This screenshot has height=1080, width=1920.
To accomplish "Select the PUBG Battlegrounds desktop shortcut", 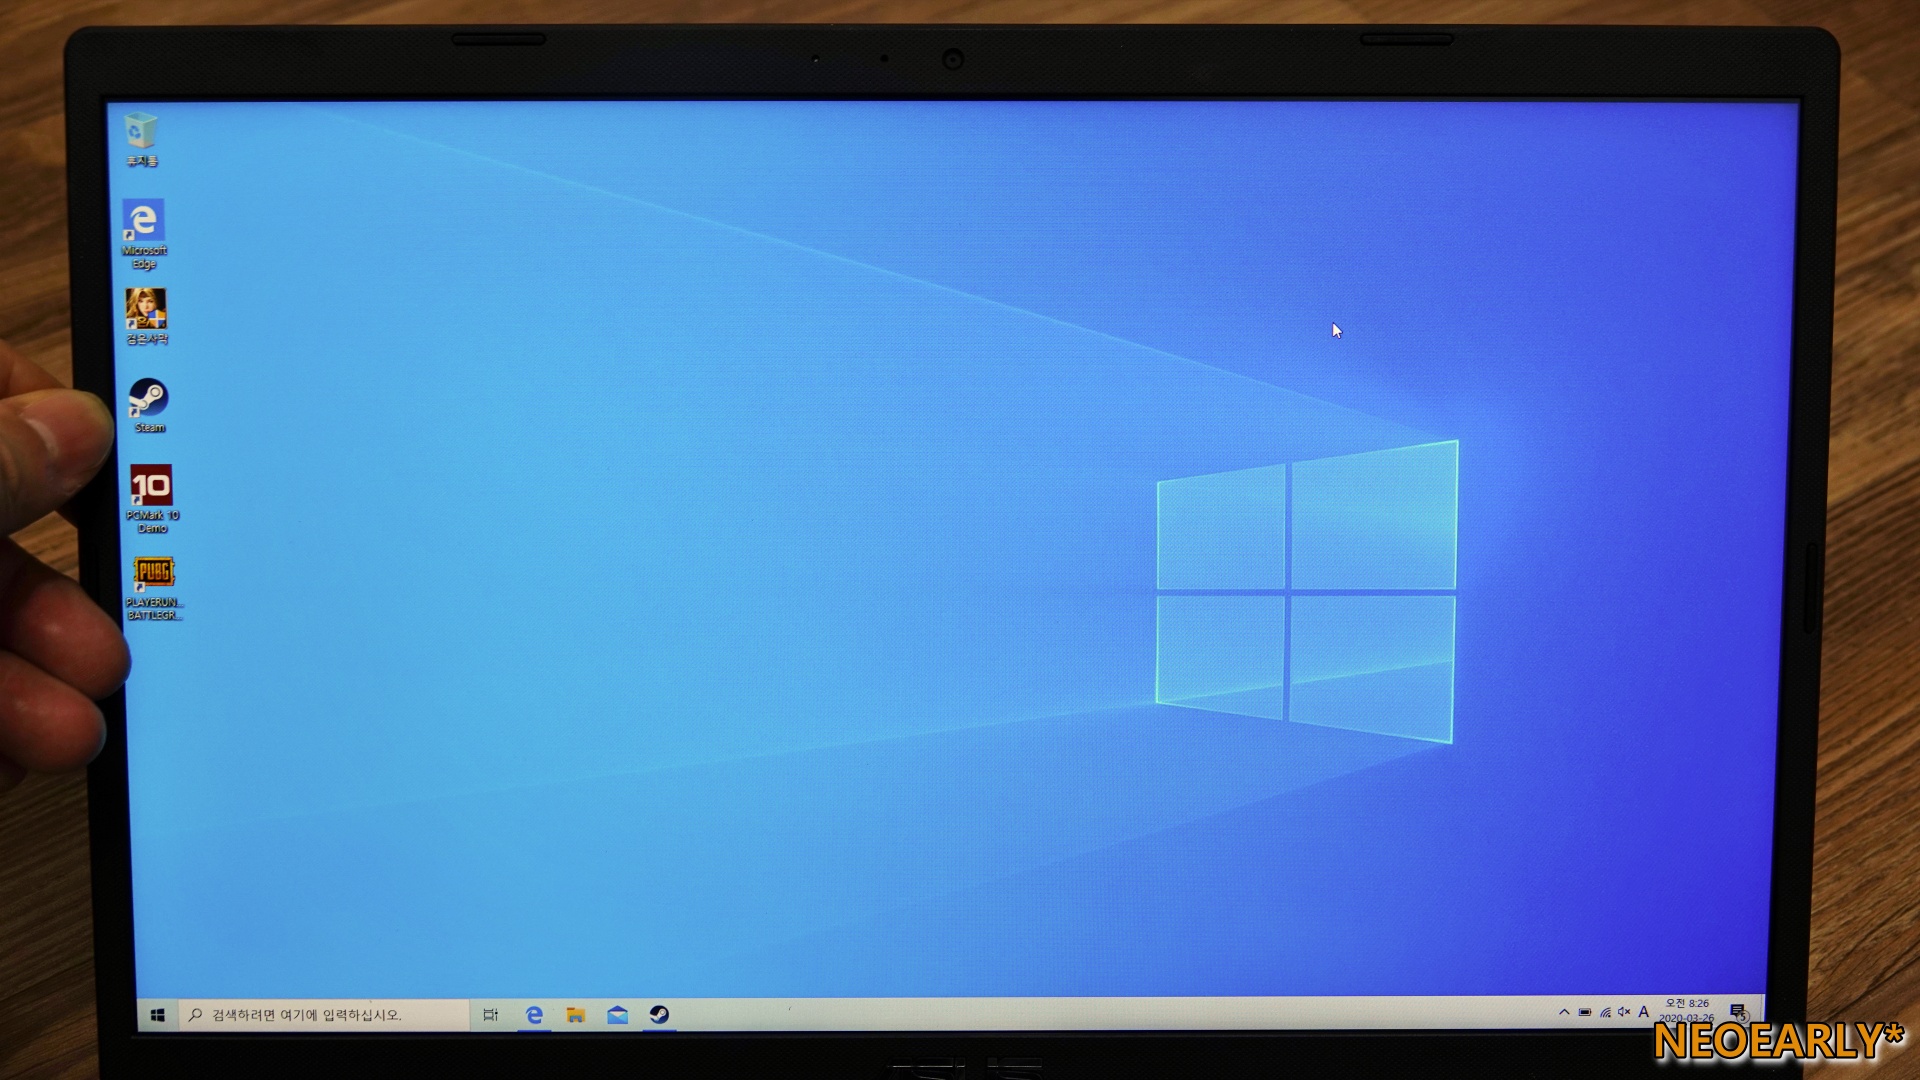I will [153, 573].
